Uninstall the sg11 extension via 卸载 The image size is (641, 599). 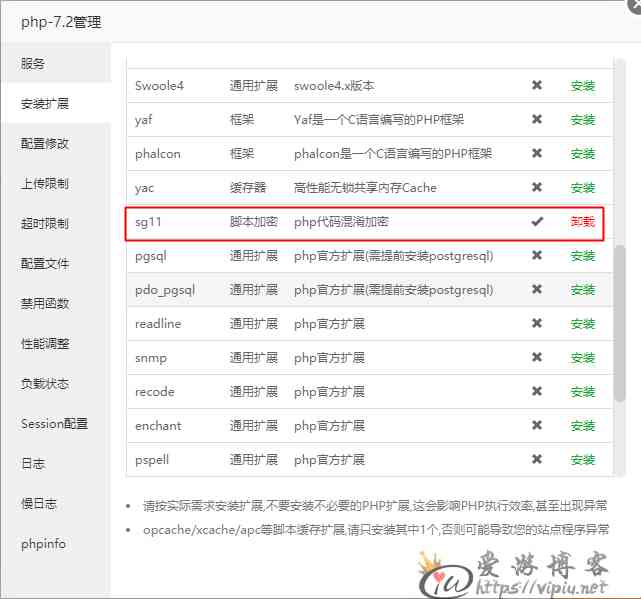pyautogui.click(x=583, y=222)
